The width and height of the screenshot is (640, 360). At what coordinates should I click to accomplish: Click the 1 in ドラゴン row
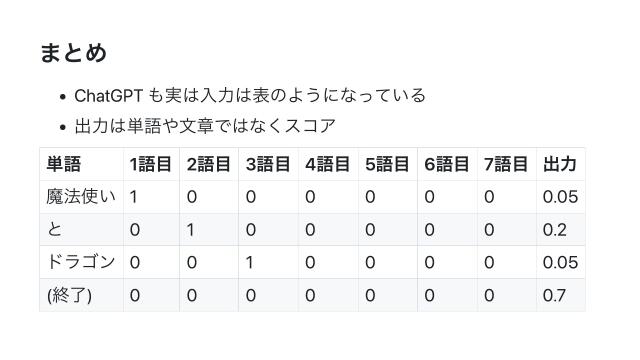[x=249, y=262]
